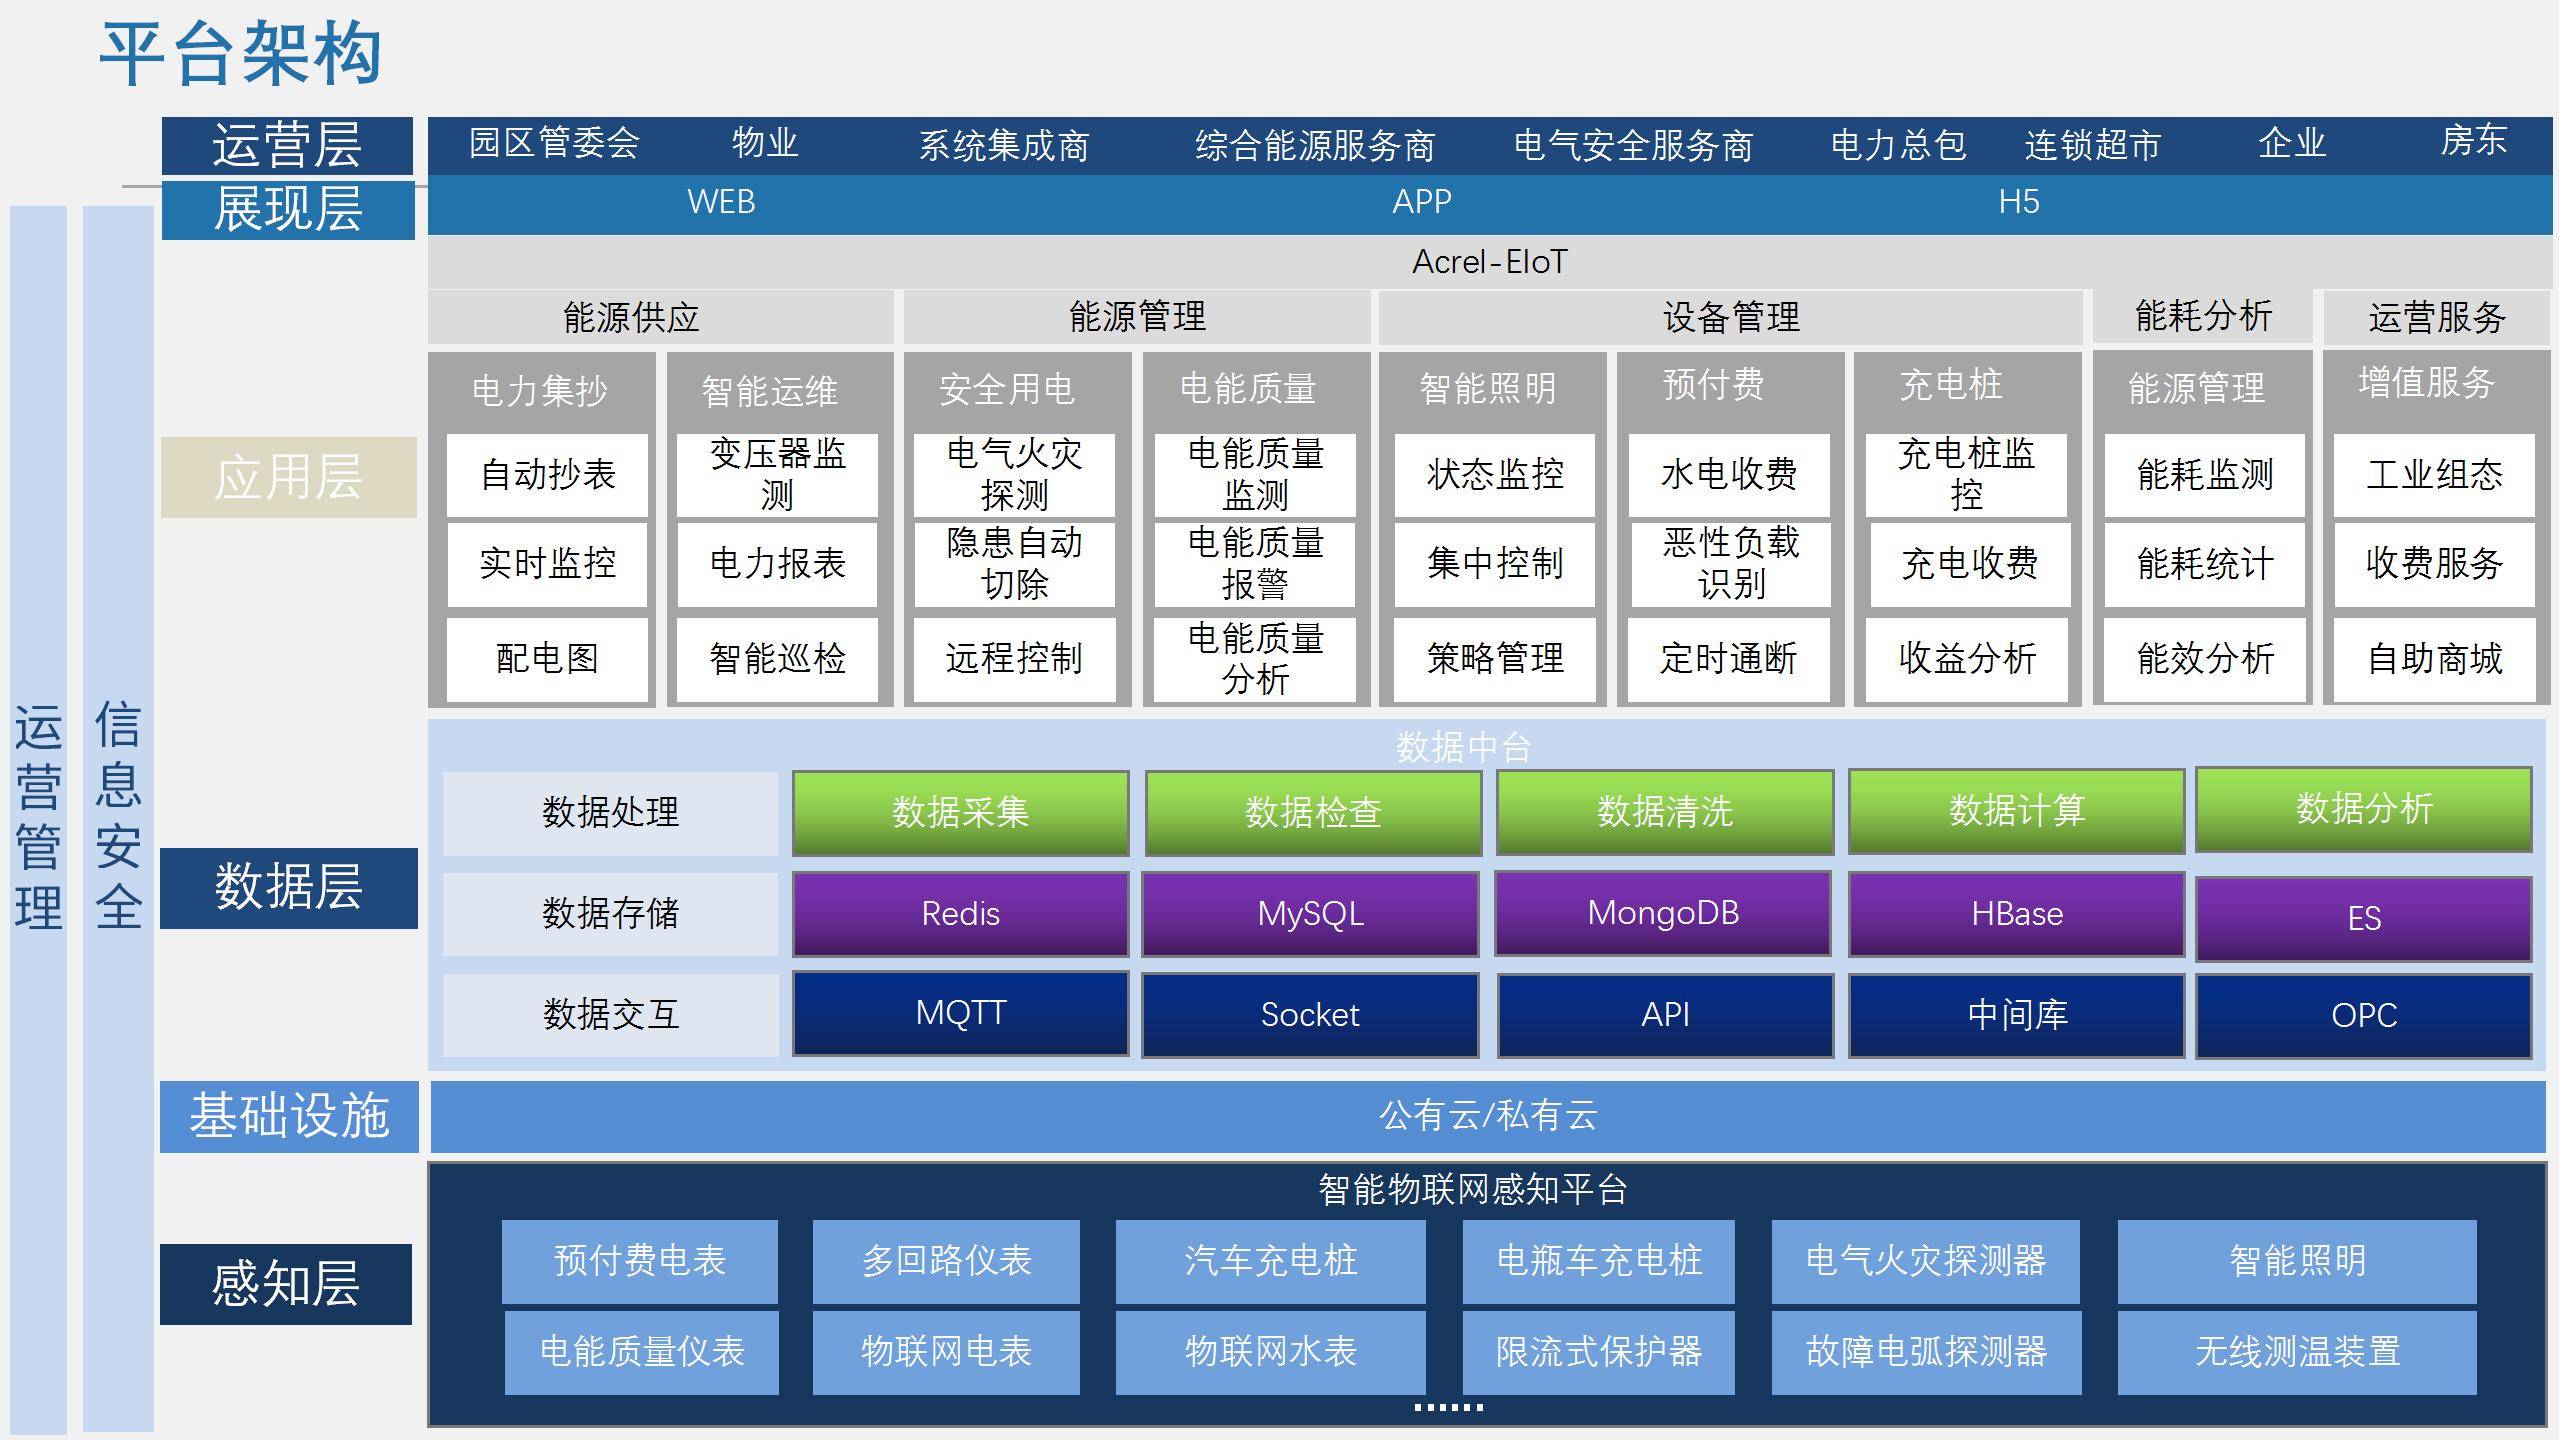Click the MongoDB purple block

[x=1662, y=913]
